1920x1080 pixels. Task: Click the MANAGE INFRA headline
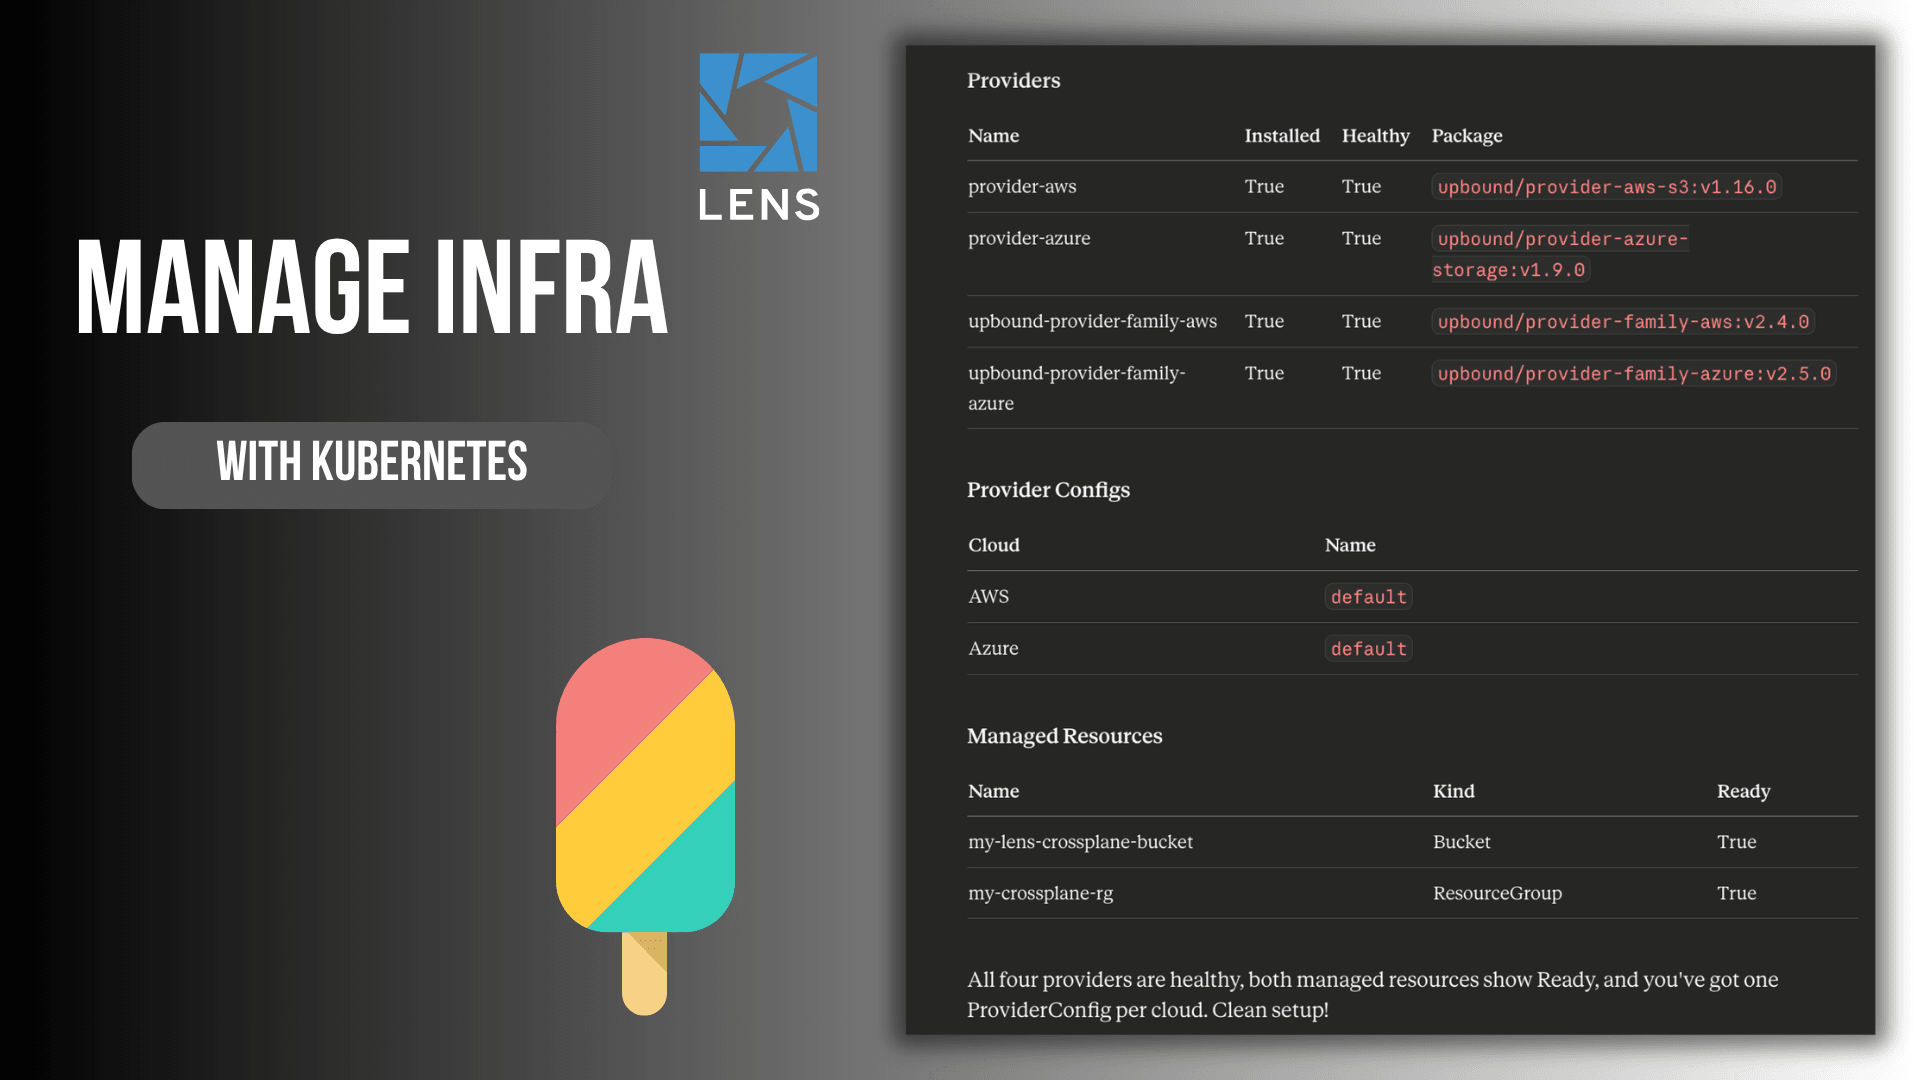371,289
